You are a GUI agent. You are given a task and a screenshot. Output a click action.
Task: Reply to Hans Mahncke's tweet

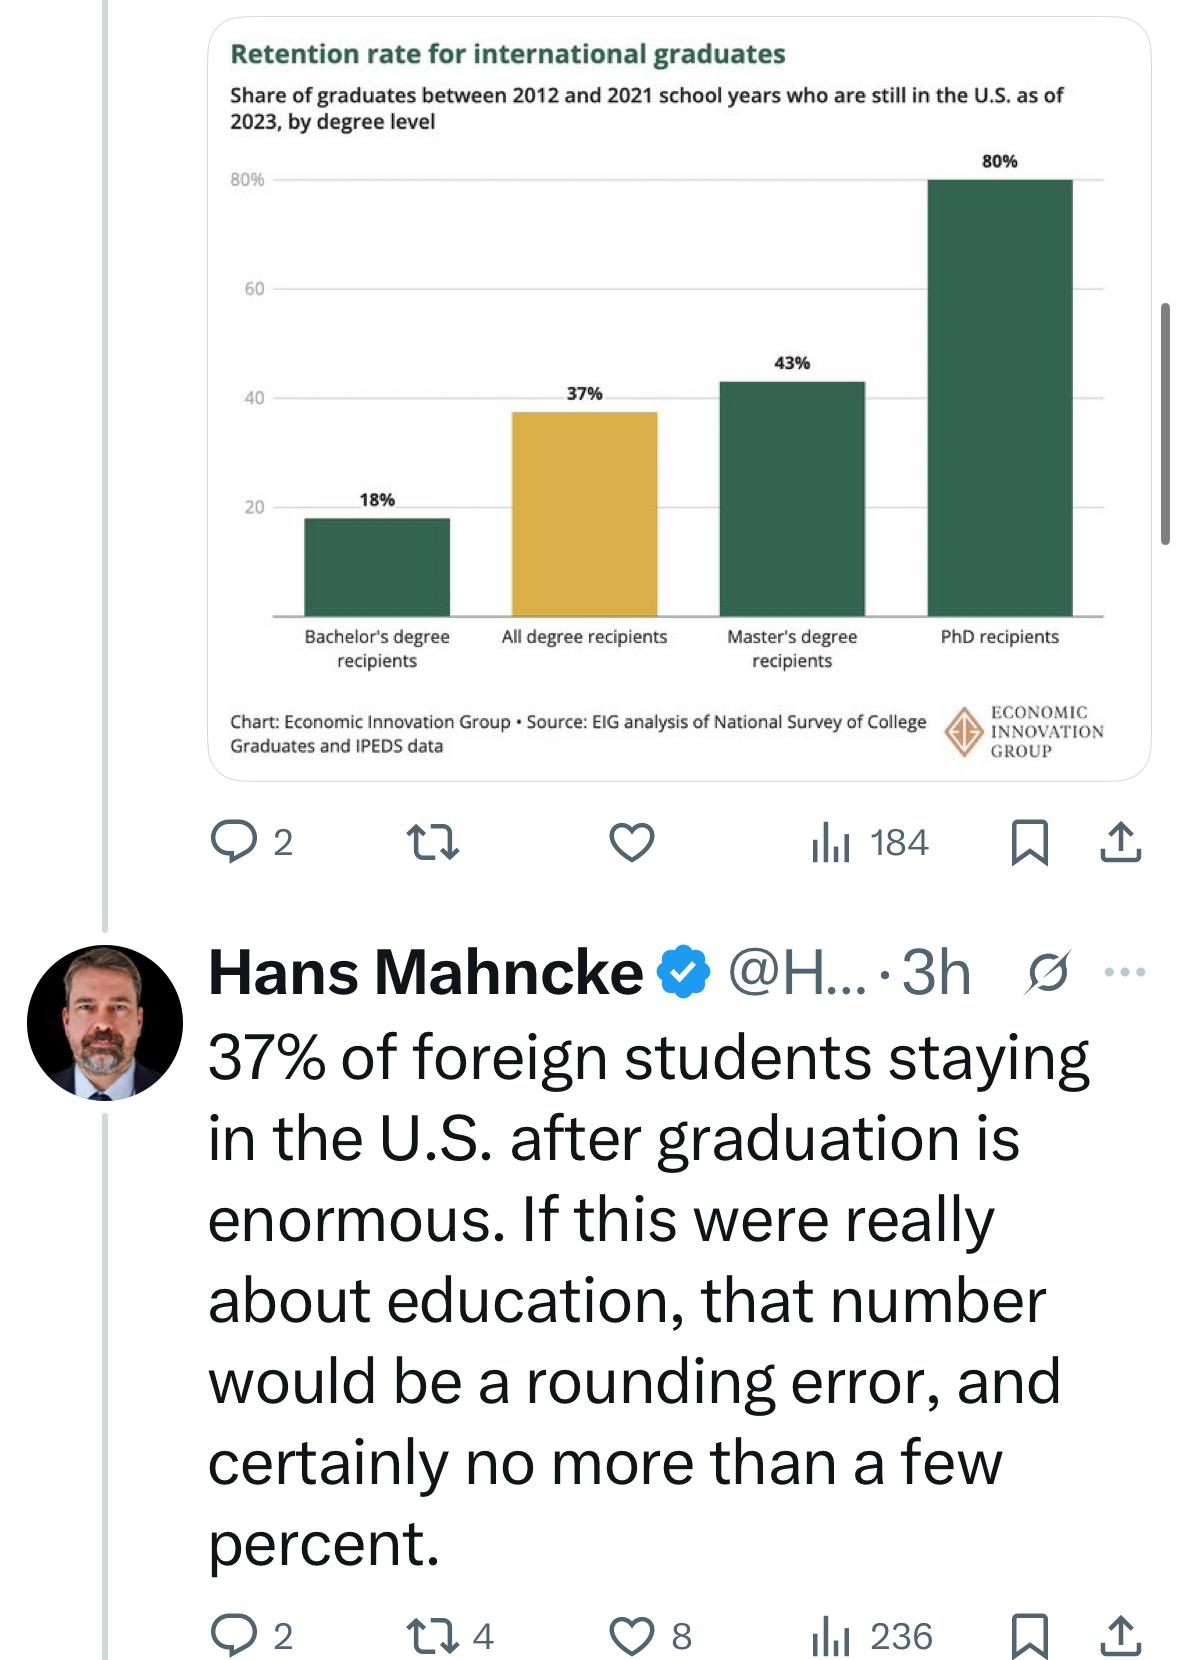point(233,1636)
